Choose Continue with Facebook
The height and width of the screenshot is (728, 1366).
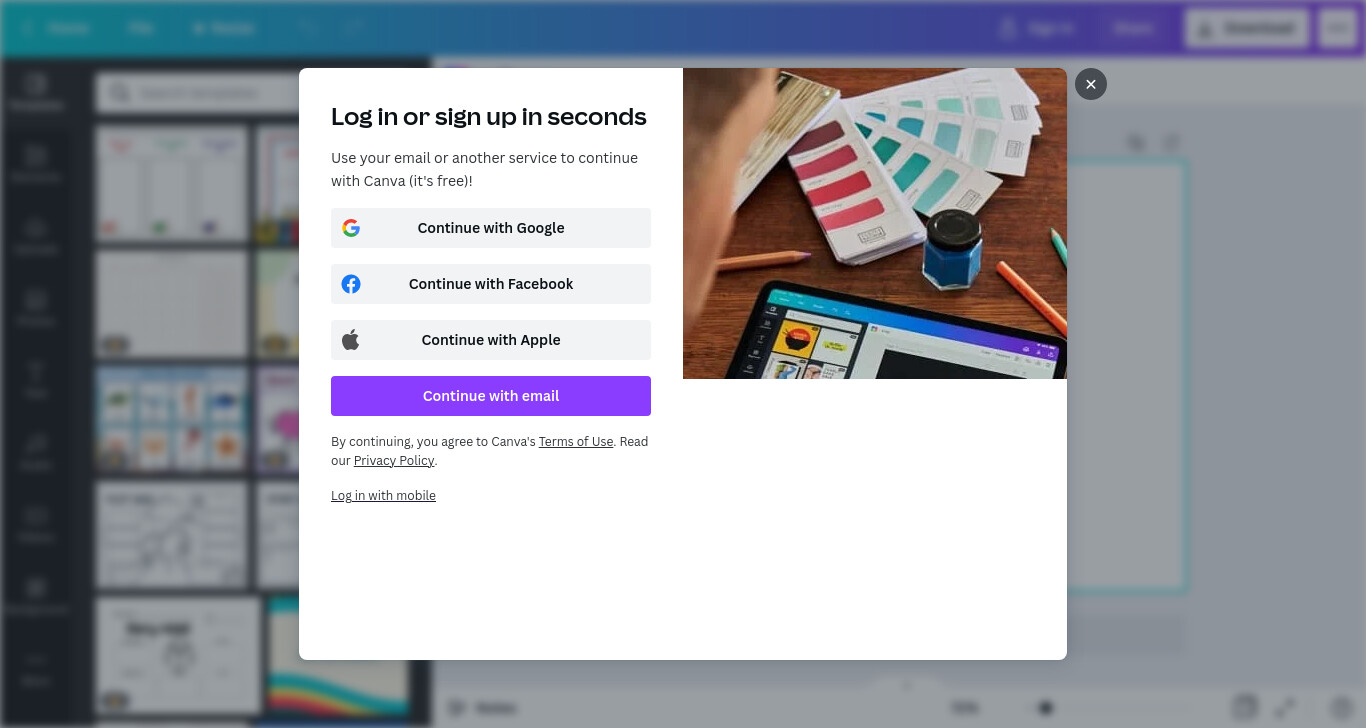(x=491, y=284)
